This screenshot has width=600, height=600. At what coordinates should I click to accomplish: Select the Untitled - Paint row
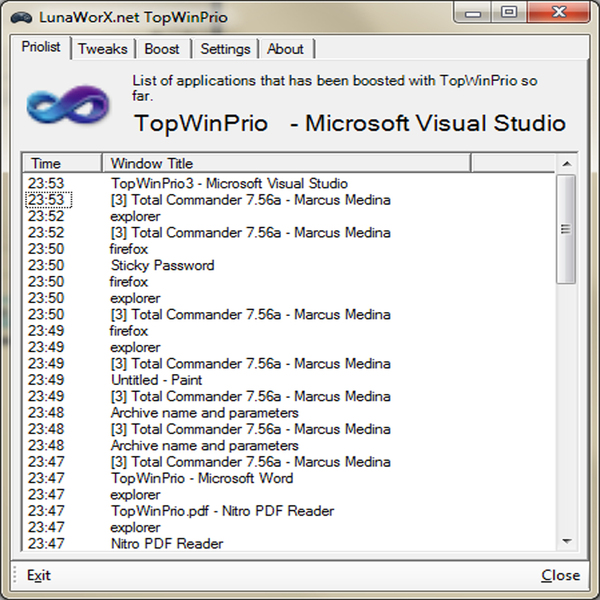[289, 380]
